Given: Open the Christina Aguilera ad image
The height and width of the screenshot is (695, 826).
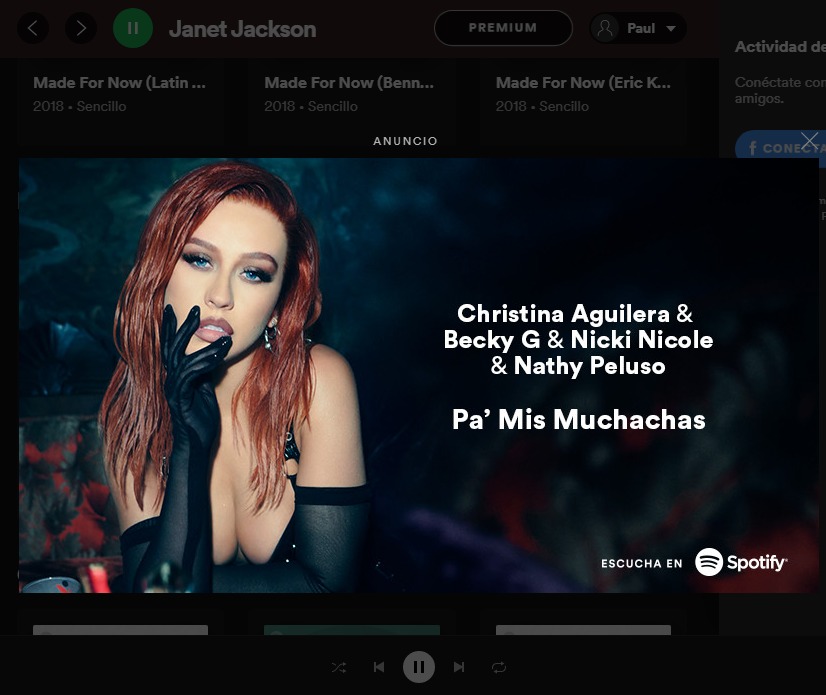Looking at the screenshot, I should [419, 375].
